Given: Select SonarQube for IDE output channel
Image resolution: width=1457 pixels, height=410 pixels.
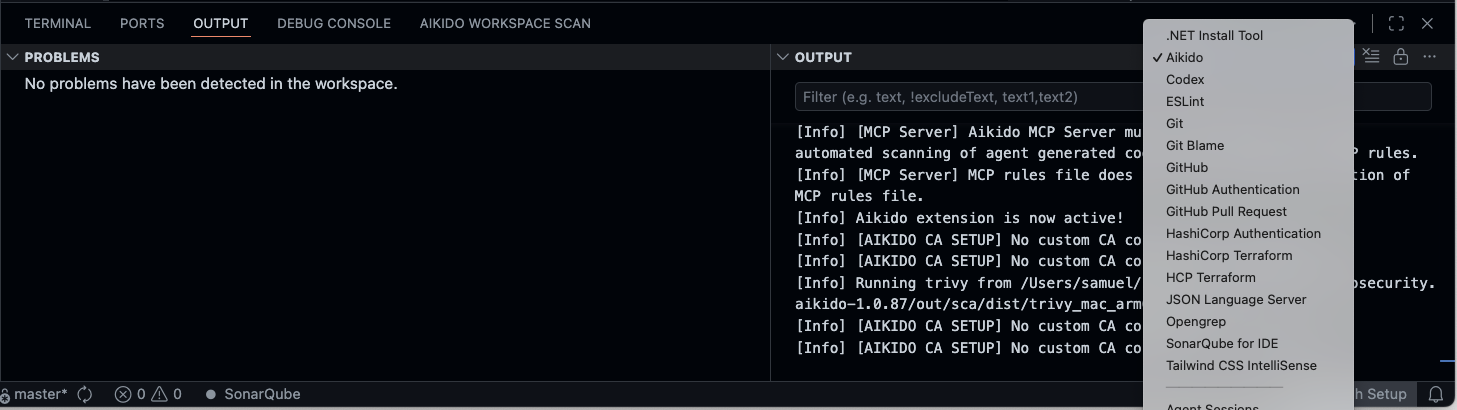Looking at the screenshot, I should point(1221,343).
